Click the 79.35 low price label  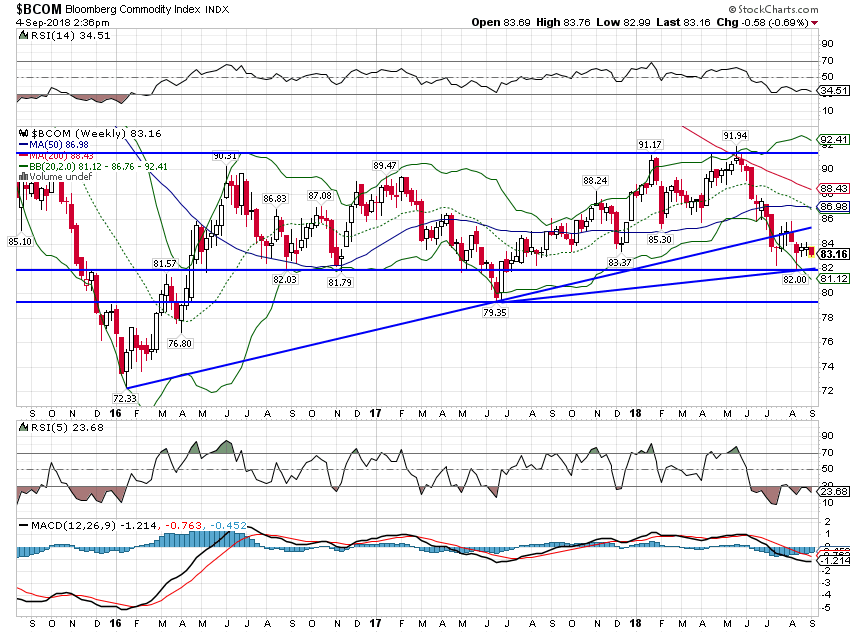494,312
